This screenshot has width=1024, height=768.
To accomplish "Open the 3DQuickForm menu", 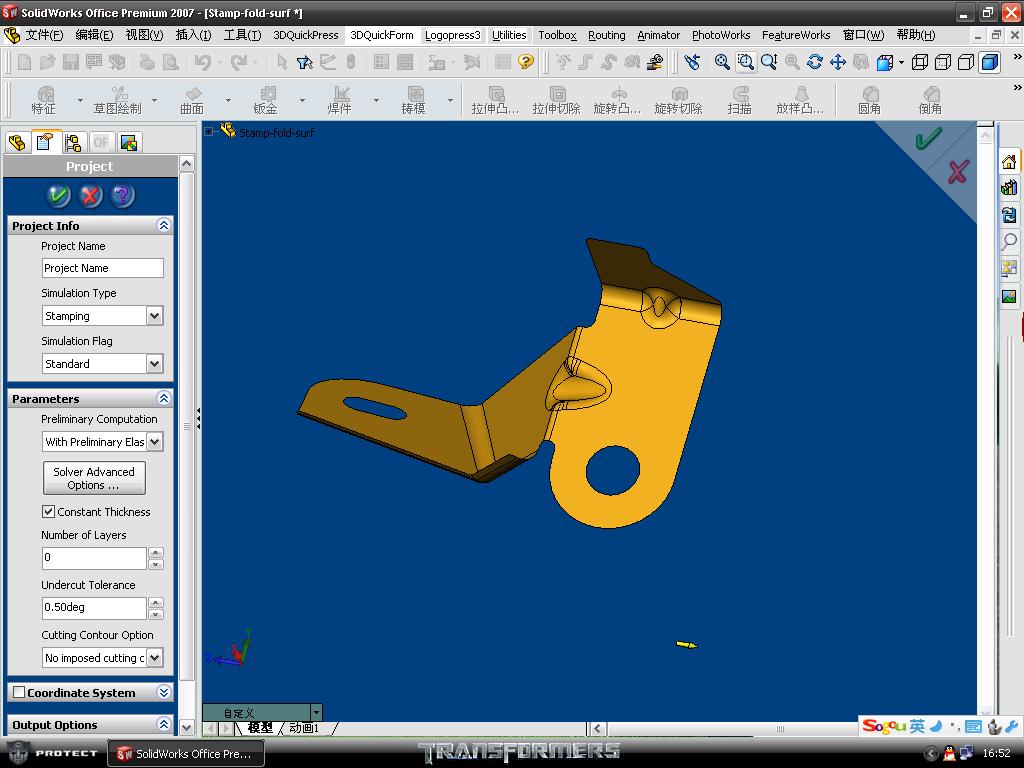I will (381, 35).
